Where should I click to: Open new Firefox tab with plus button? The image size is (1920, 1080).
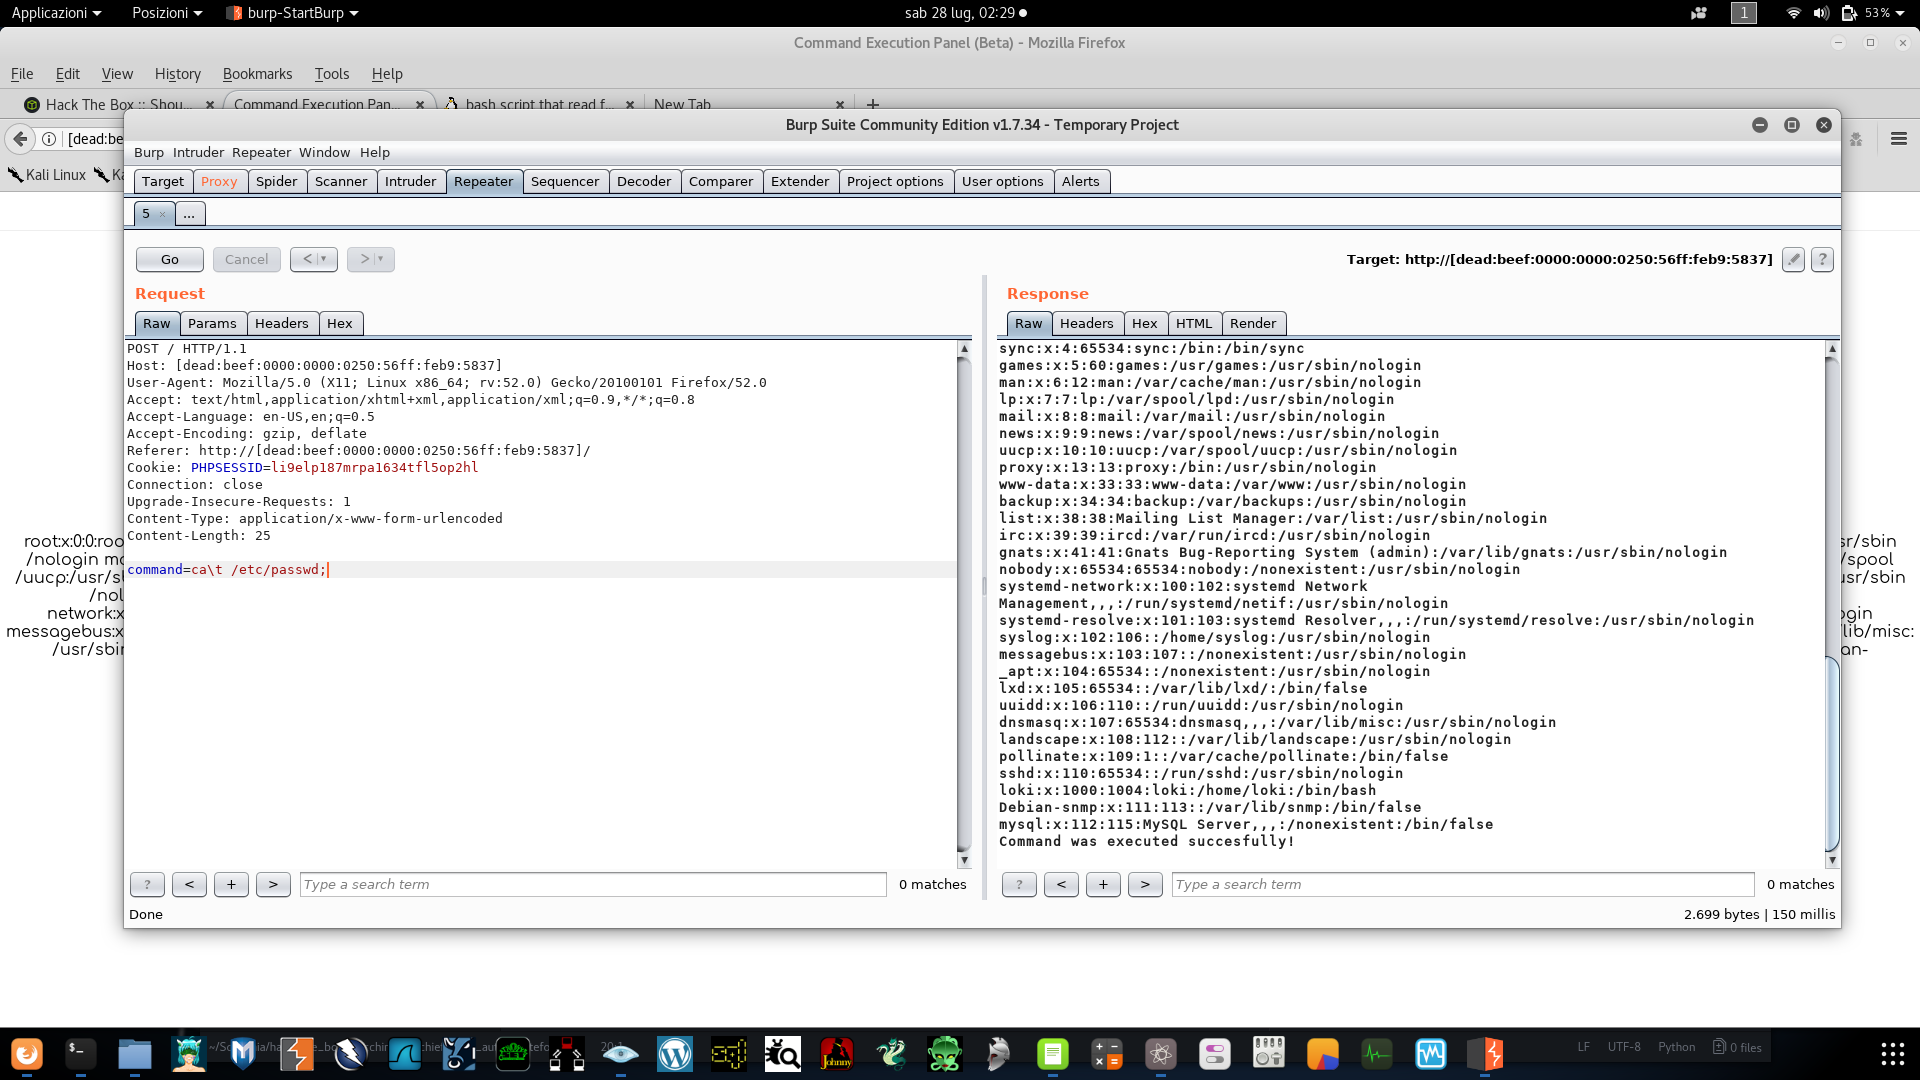873,104
